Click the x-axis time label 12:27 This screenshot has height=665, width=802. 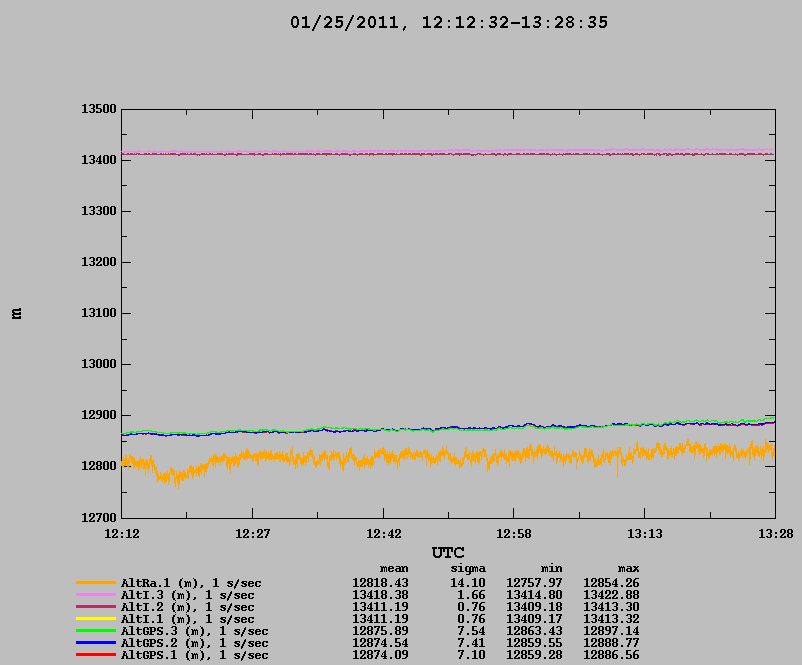(x=252, y=534)
